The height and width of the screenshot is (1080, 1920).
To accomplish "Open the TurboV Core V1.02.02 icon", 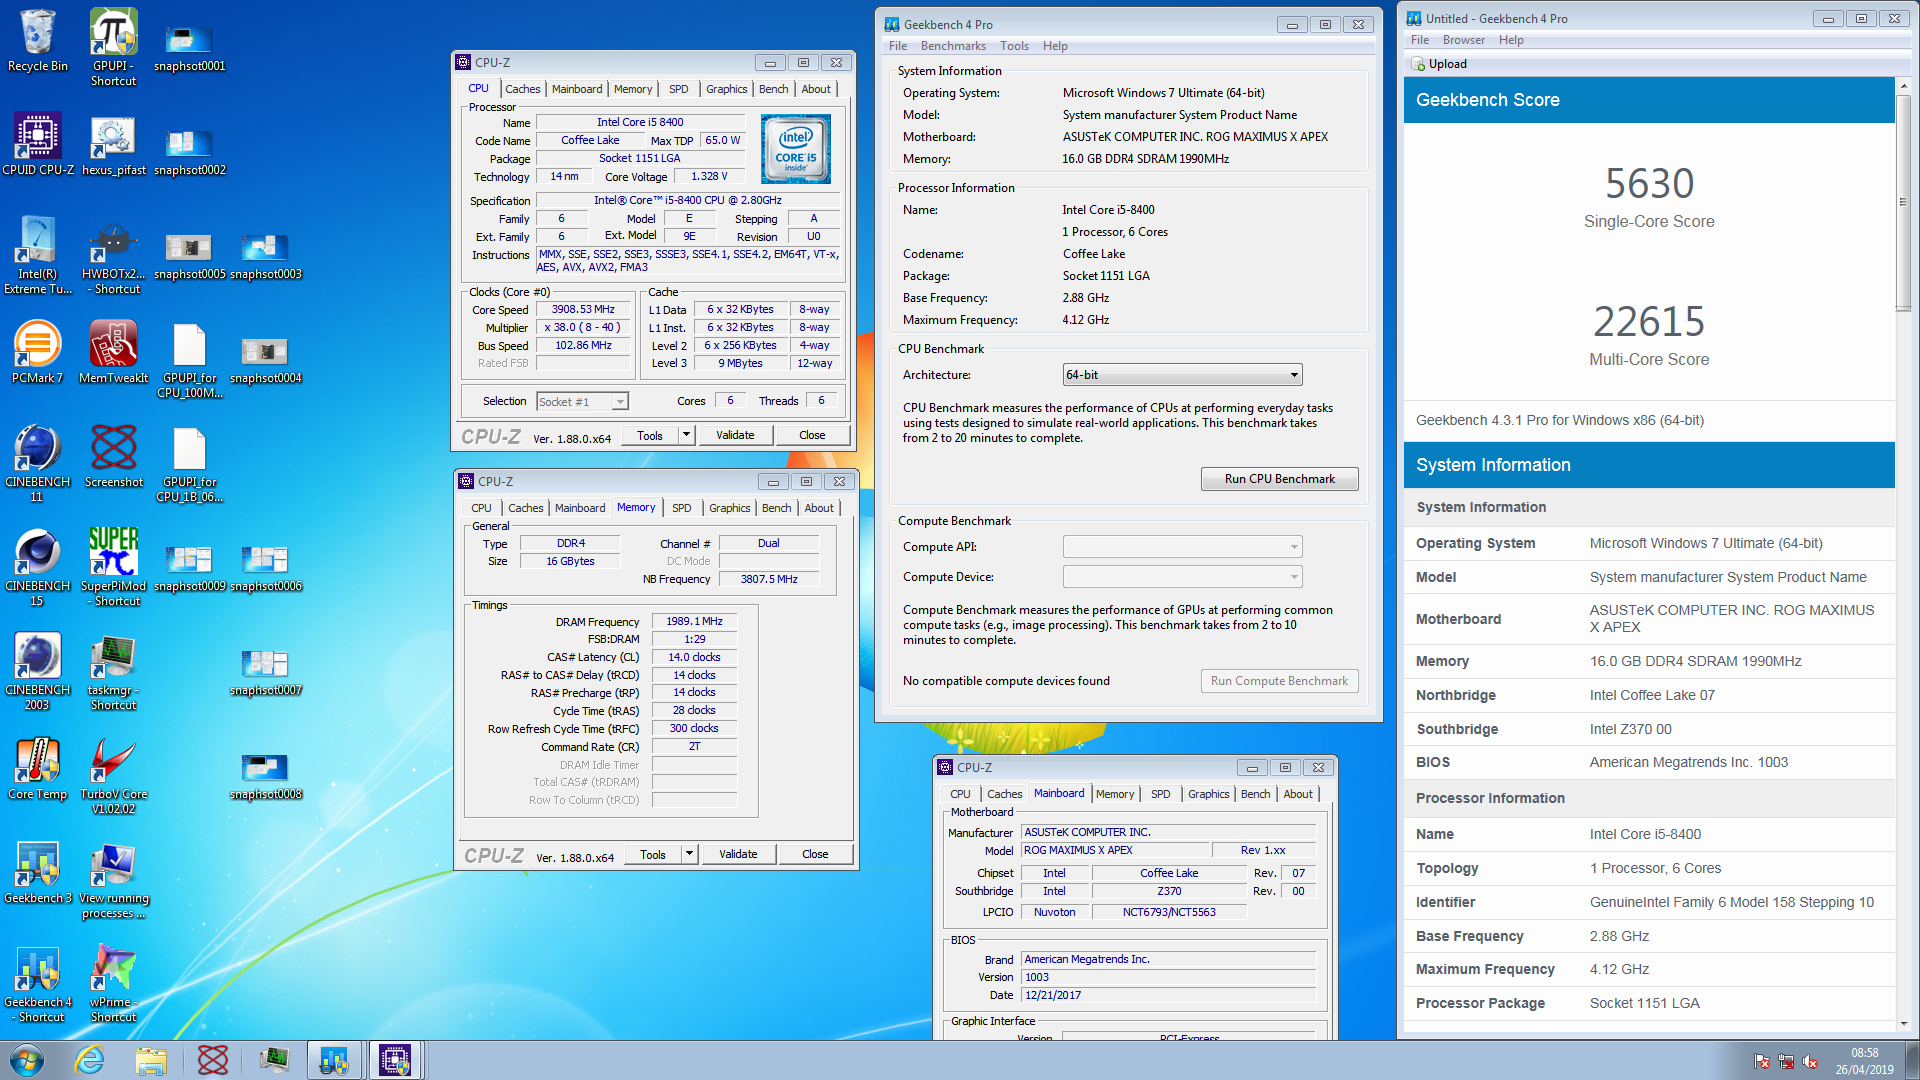I will pyautogui.click(x=113, y=776).
